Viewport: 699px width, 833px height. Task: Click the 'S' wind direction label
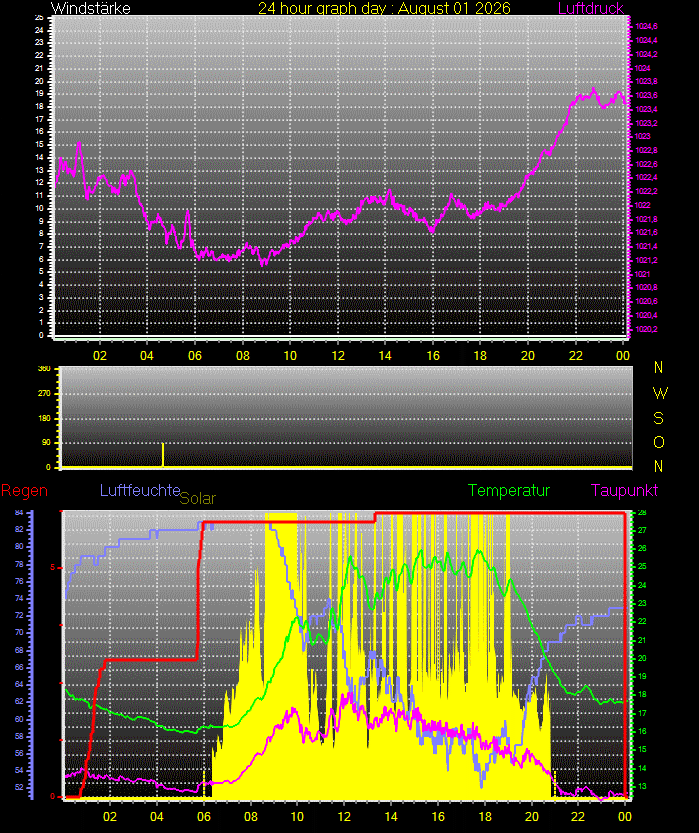coord(659,419)
